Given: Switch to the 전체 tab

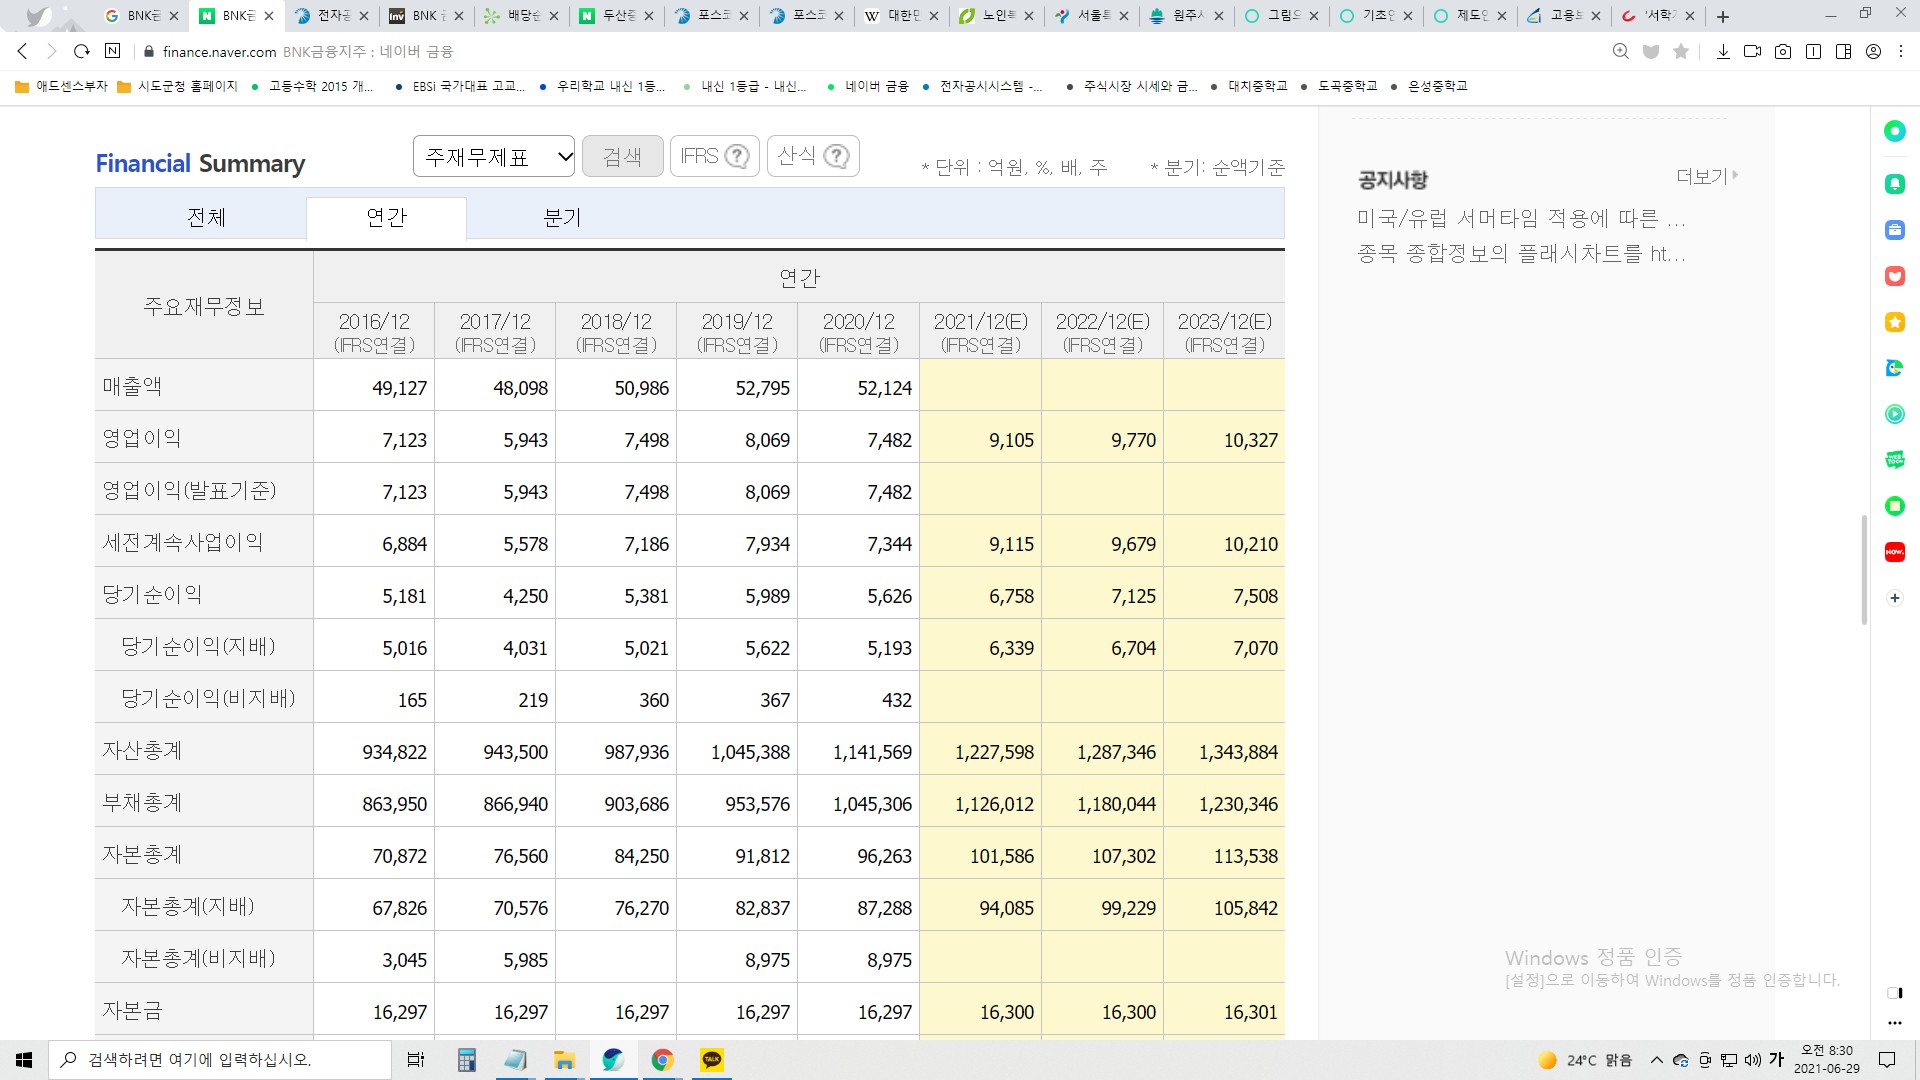Looking at the screenshot, I should tap(206, 217).
